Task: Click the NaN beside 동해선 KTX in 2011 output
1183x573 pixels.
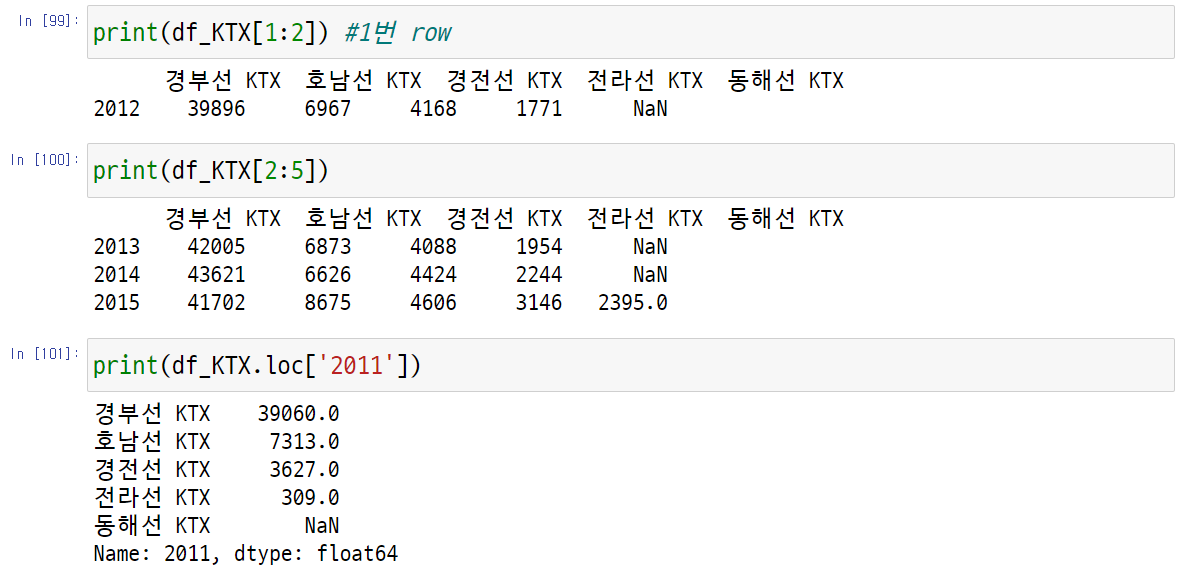Action: point(322,525)
